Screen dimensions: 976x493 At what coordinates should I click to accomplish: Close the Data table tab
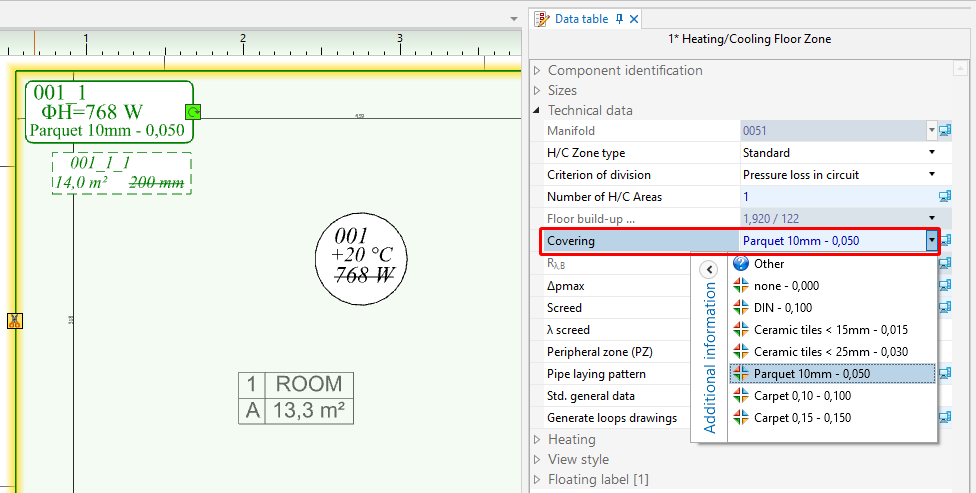click(634, 19)
